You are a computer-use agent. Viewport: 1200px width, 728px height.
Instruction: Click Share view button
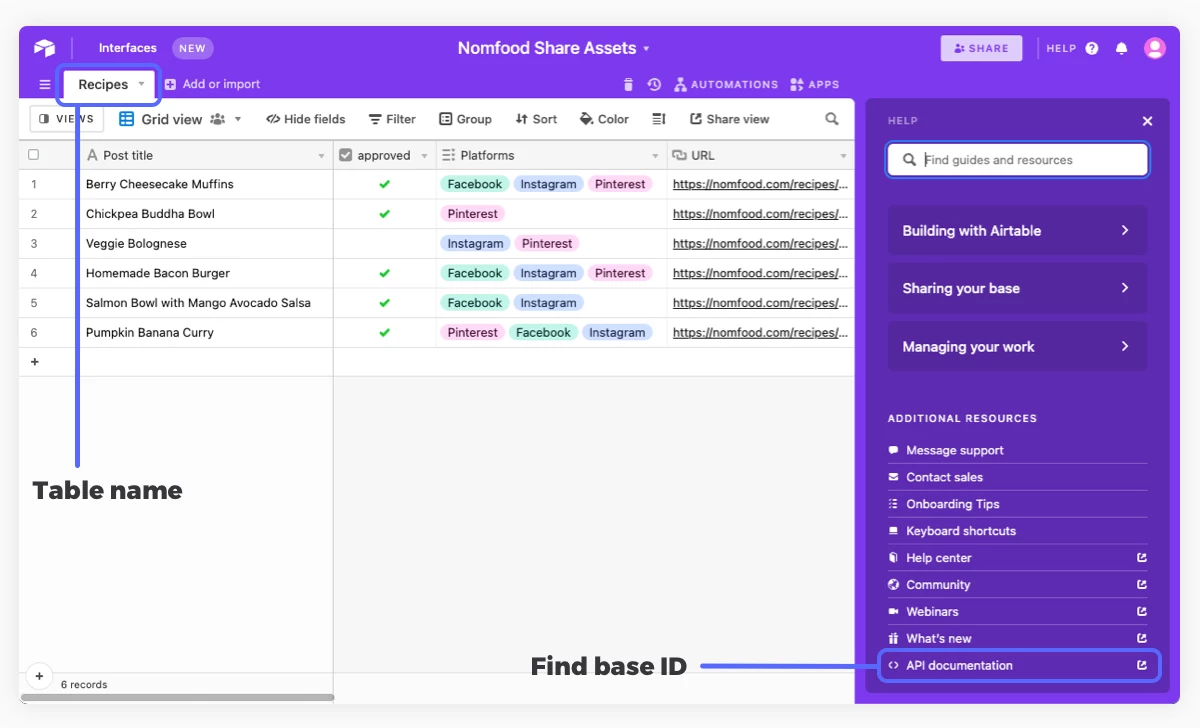(730, 119)
